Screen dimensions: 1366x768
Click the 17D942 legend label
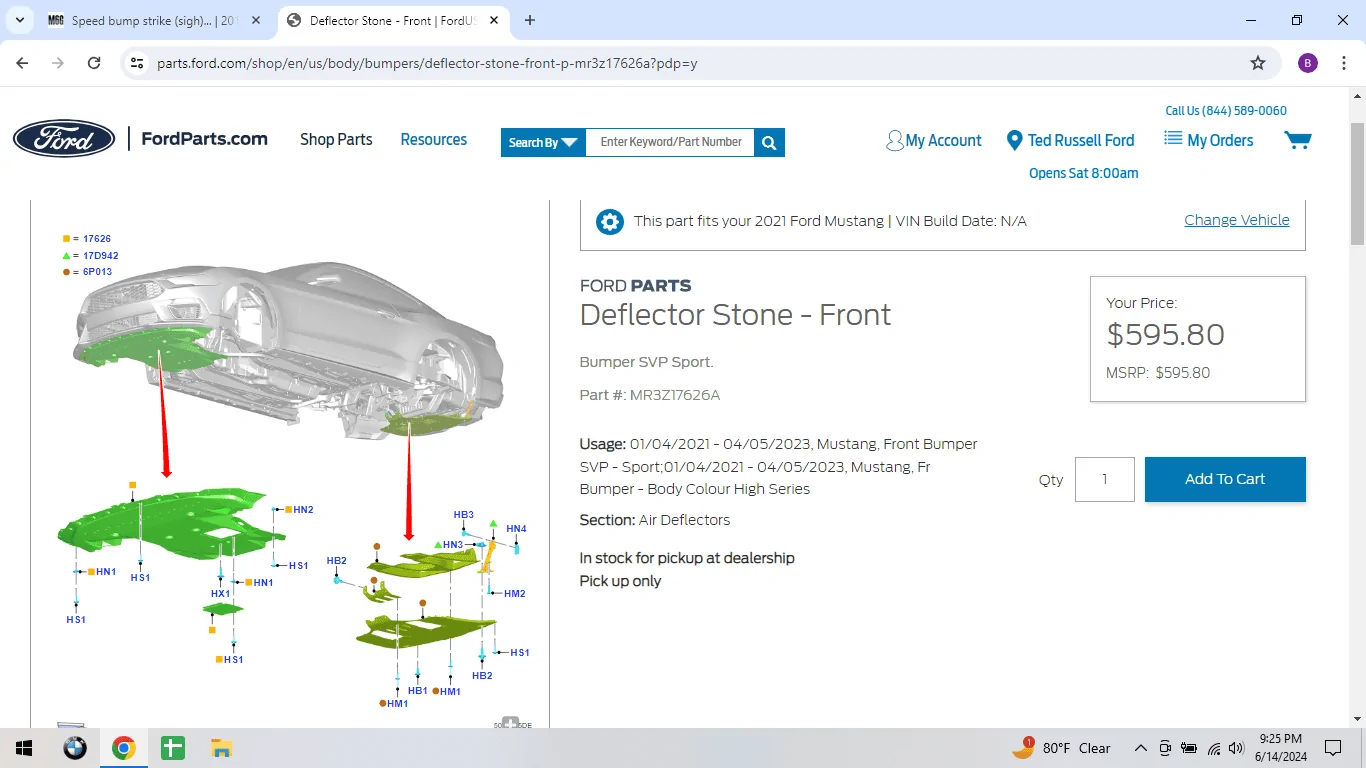coord(101,256)
